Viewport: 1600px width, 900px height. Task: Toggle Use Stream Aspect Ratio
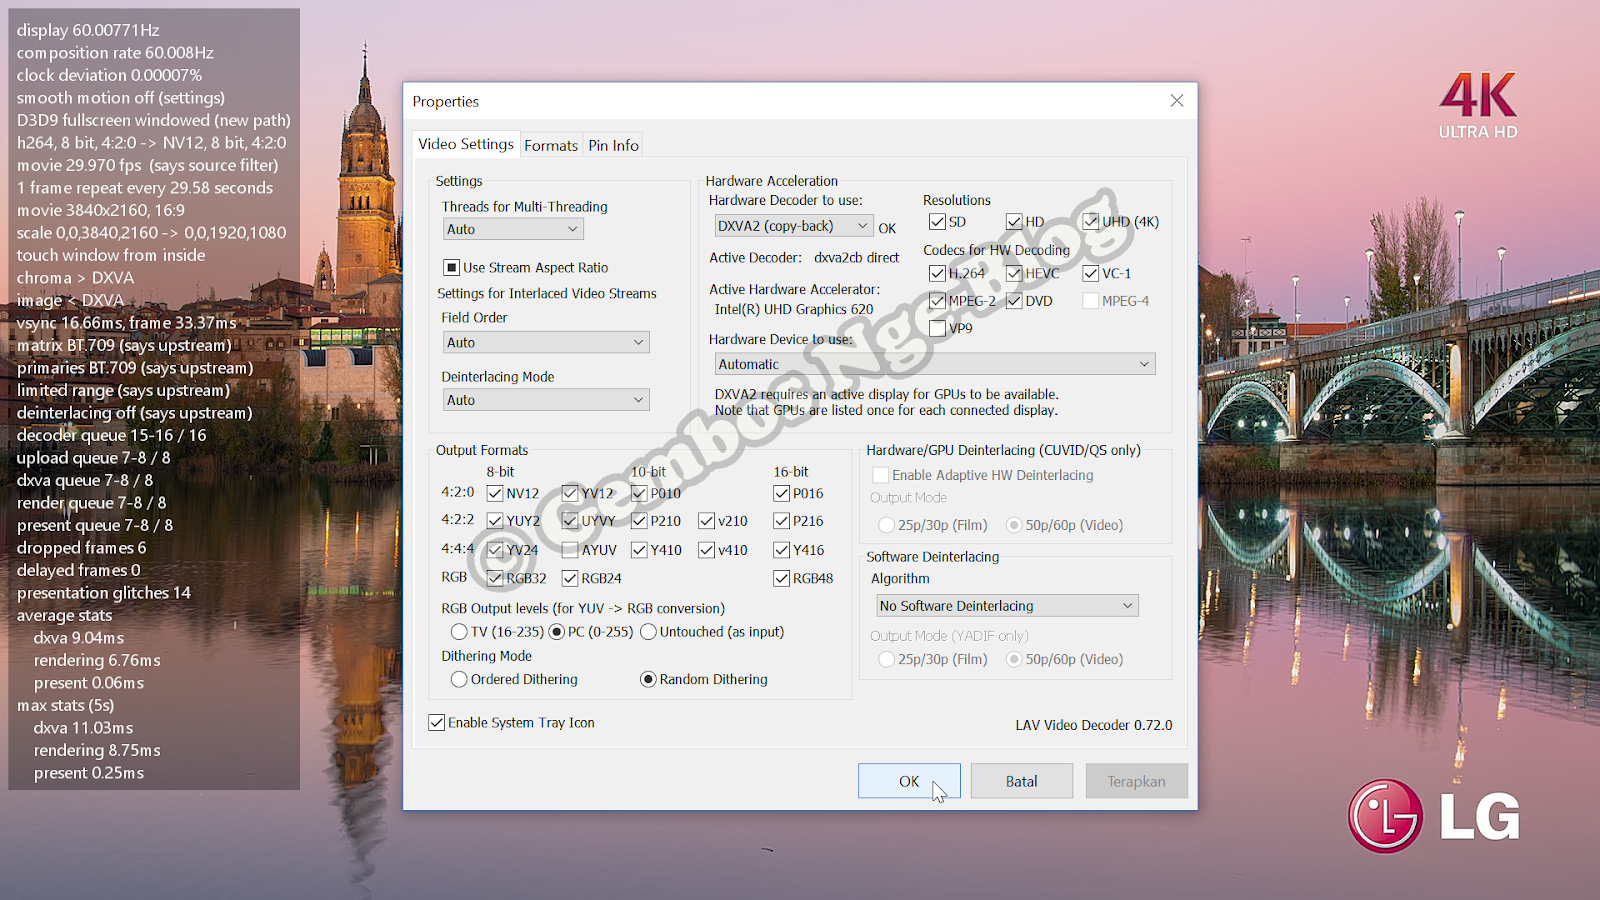[x=452, y=267]
